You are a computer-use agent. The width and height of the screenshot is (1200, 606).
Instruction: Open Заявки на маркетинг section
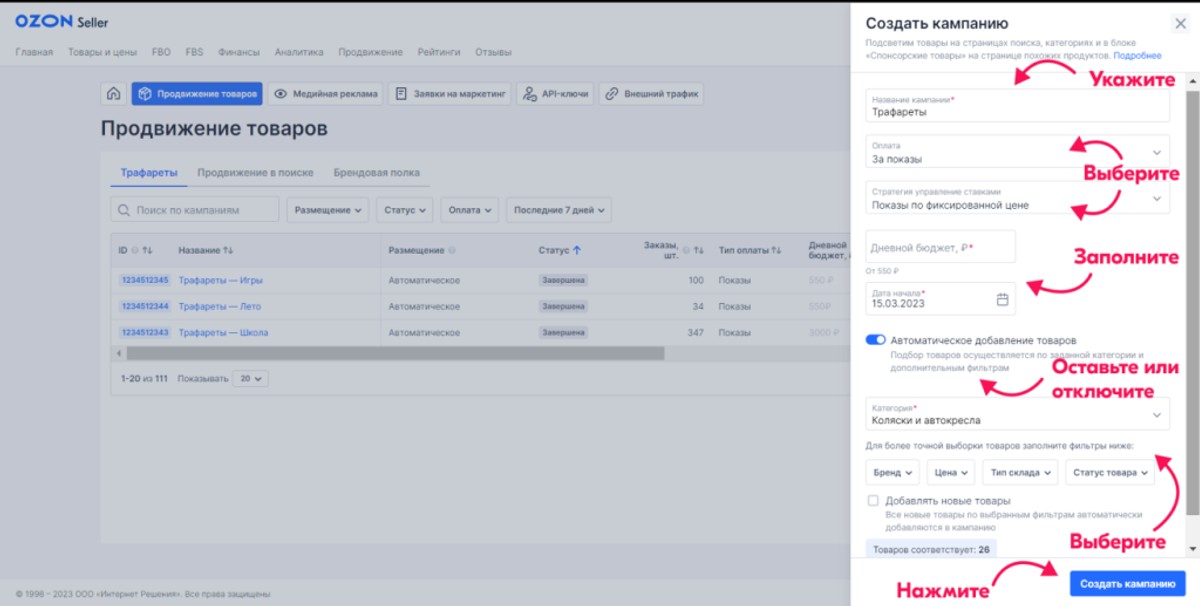tap(450, 94)
